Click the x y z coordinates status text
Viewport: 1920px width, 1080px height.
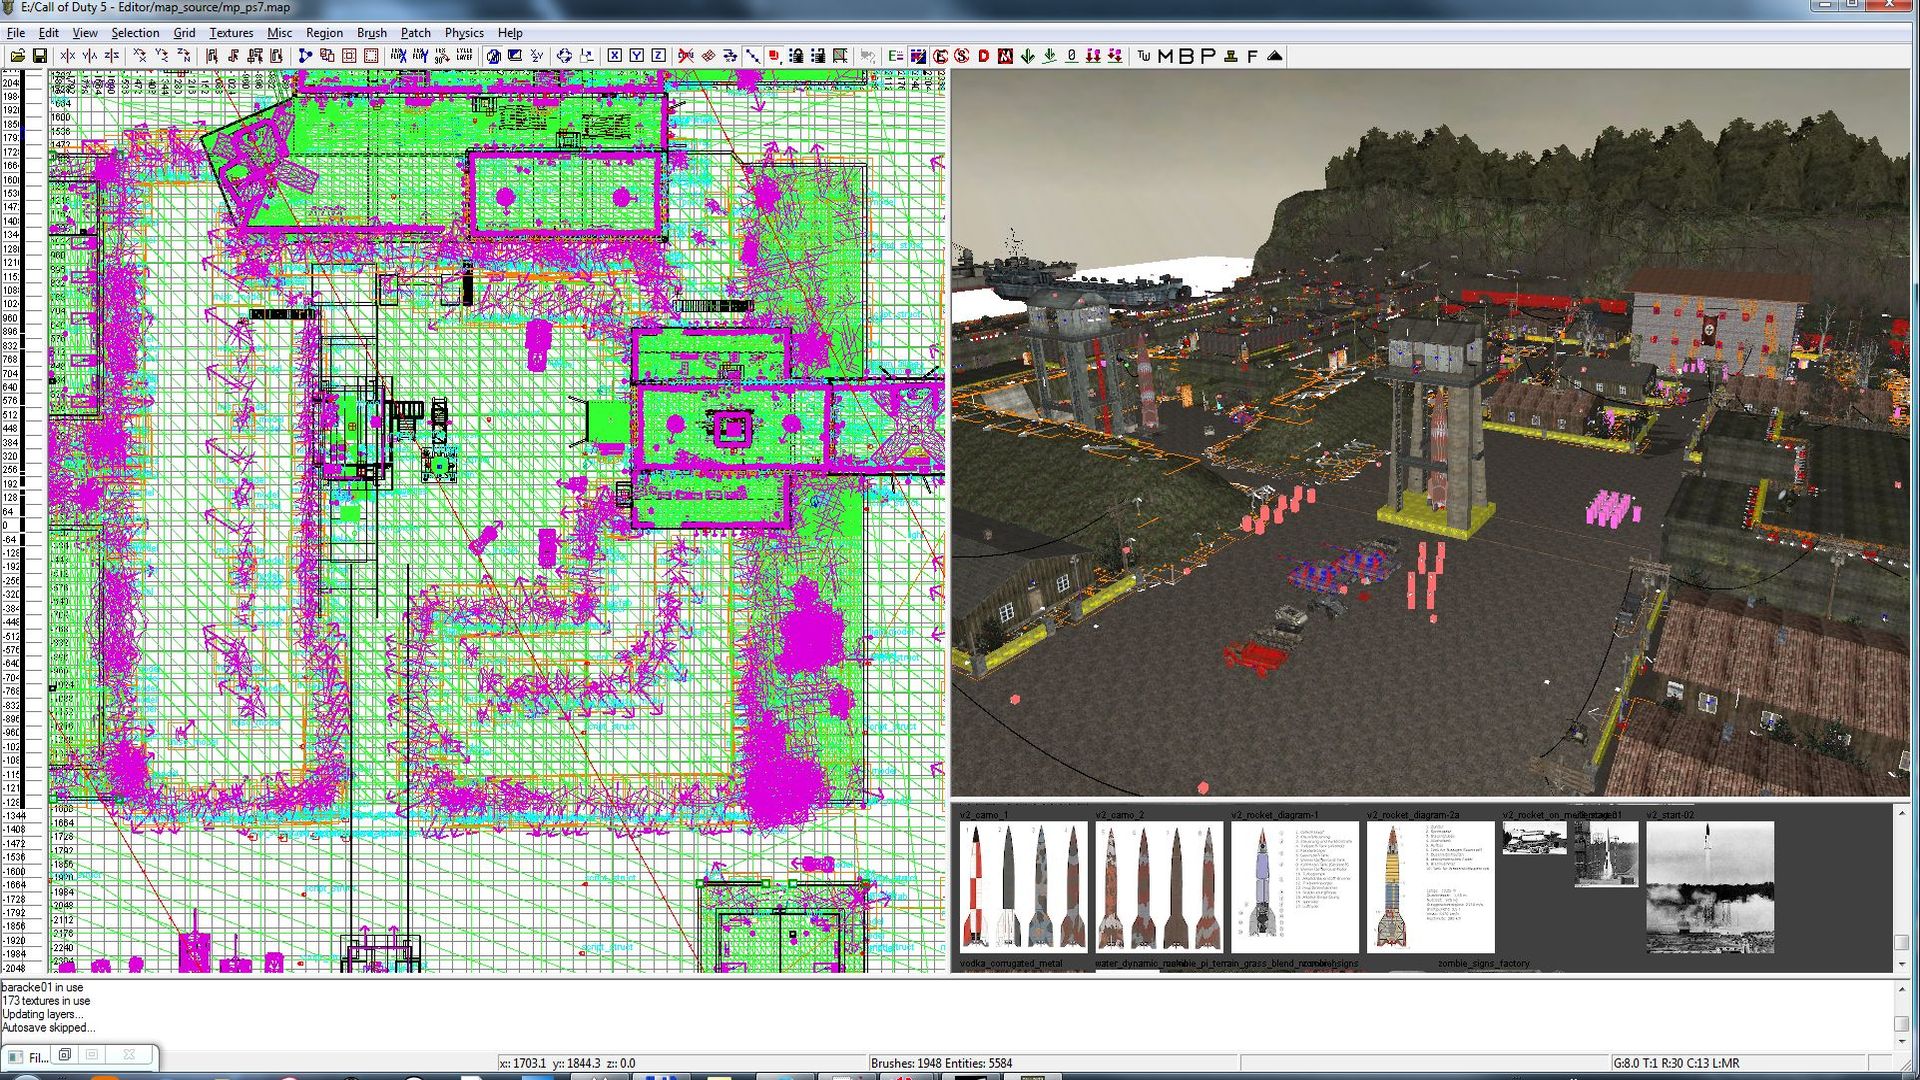click(567, 1063)
